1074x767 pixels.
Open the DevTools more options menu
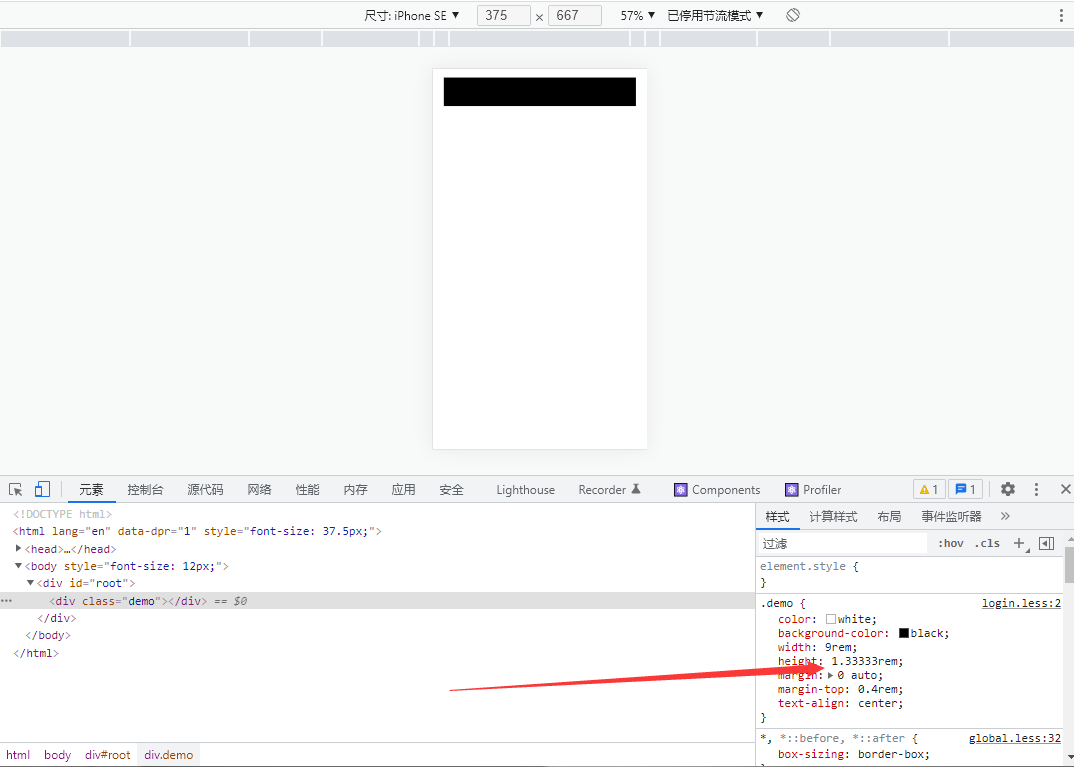tap(1037, 489)
